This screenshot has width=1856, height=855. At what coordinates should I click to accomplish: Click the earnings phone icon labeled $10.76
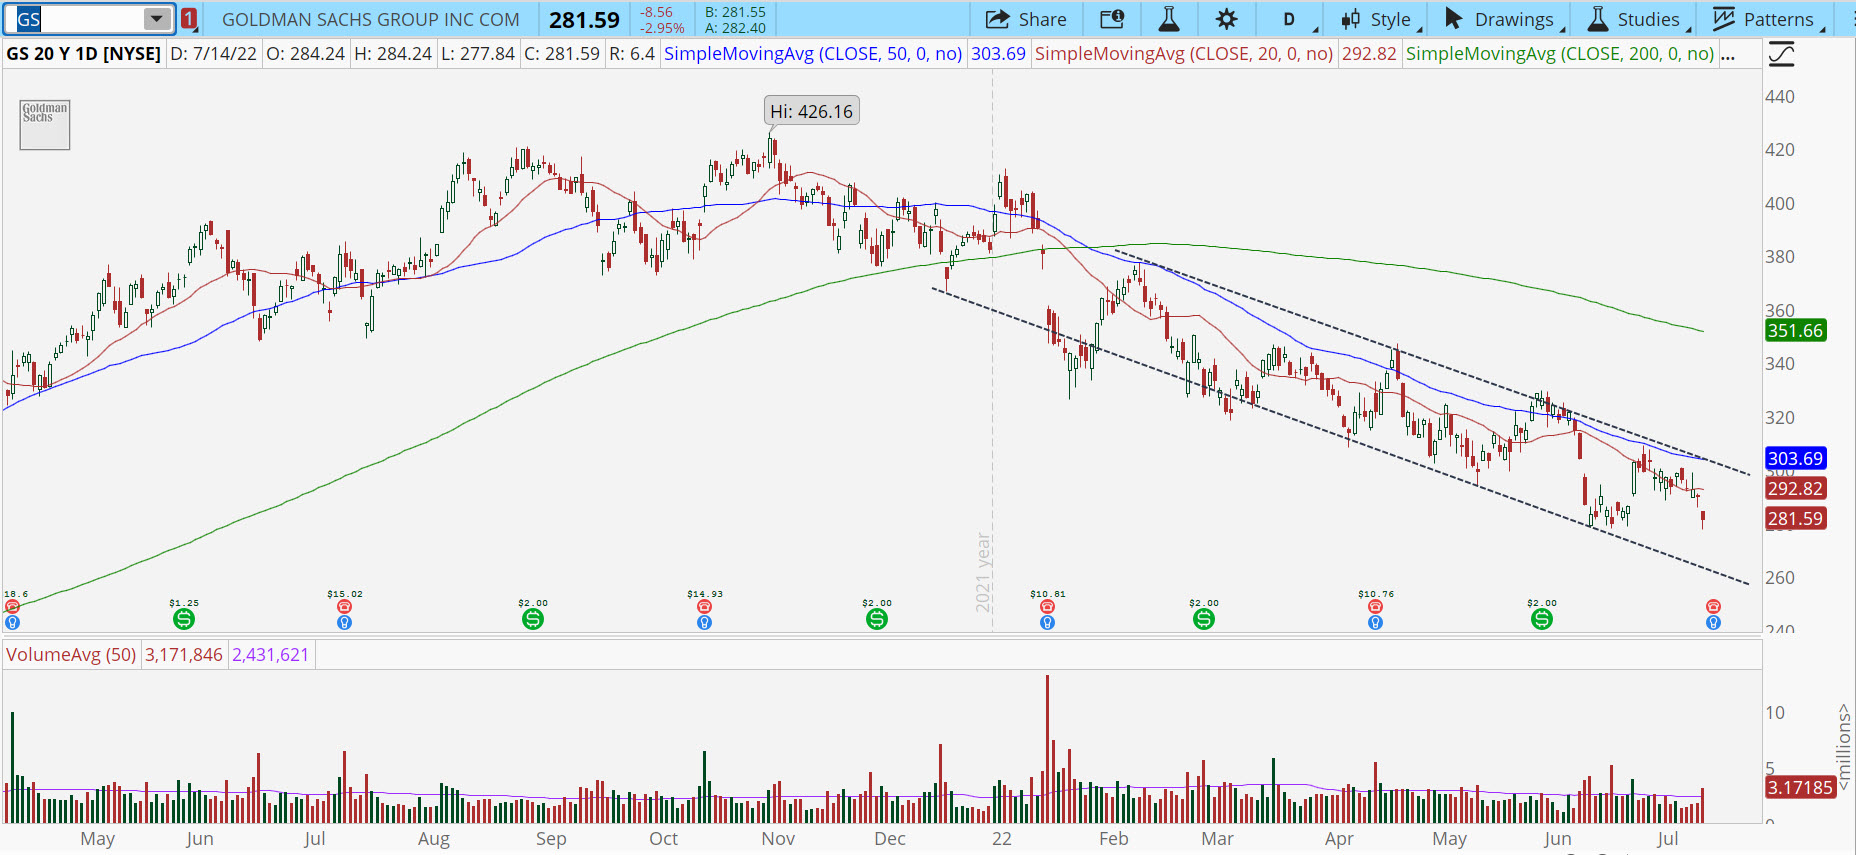(1375, 607)
